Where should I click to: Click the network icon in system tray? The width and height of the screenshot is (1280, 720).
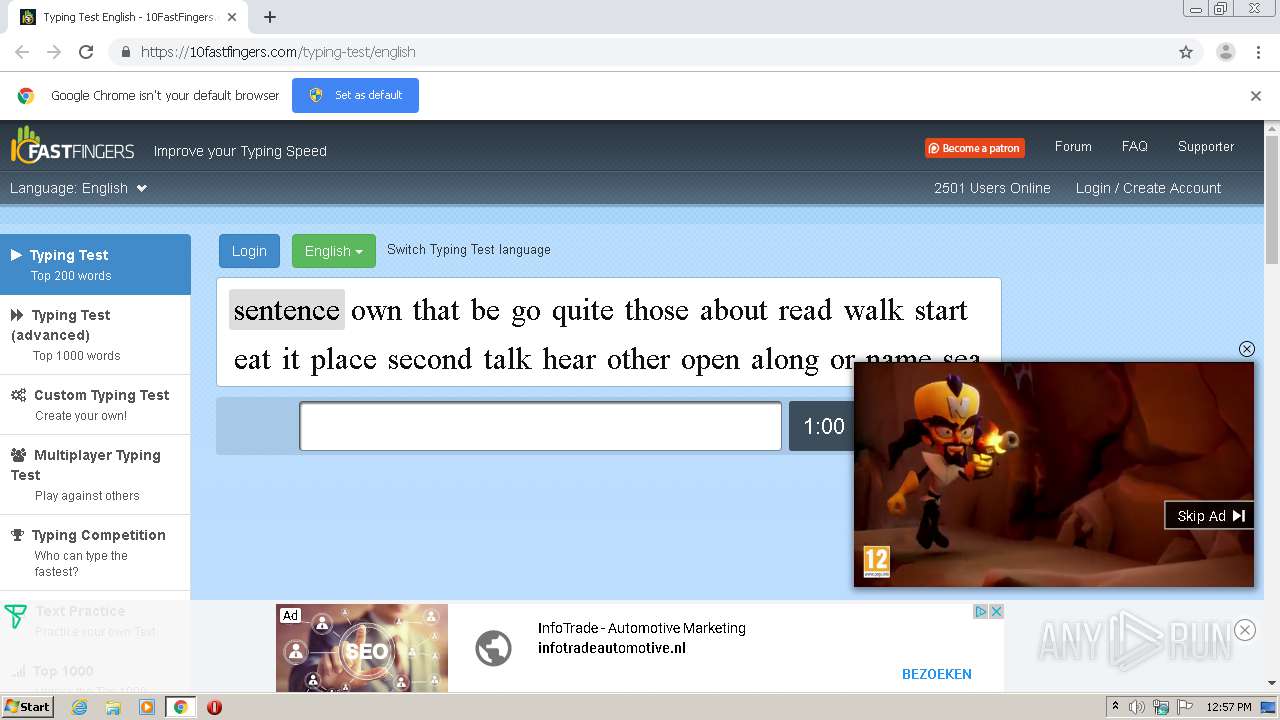[x=1161, y=707]
